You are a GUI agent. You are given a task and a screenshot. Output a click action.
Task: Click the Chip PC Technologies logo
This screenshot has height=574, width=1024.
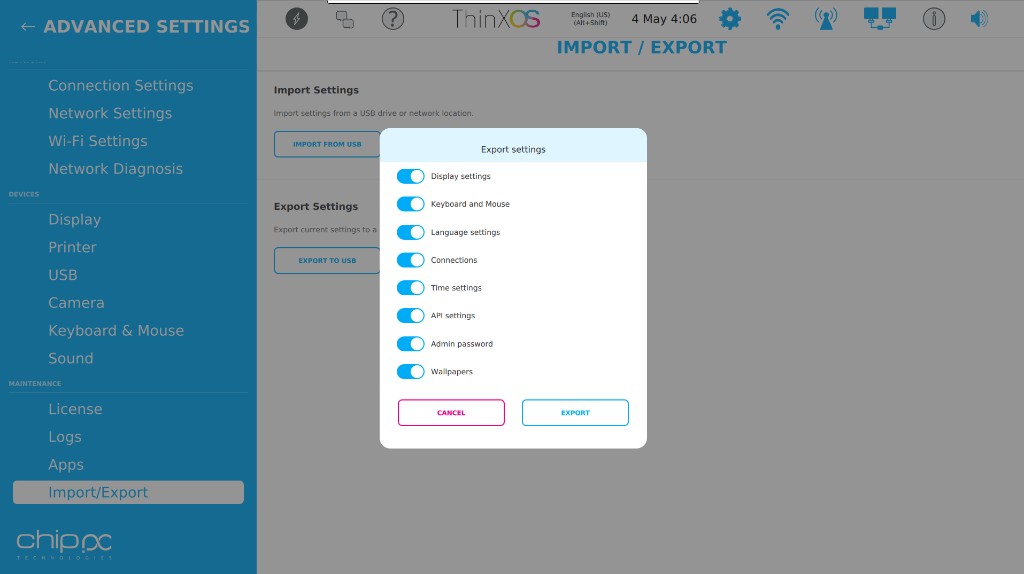(x=64, y=545)
